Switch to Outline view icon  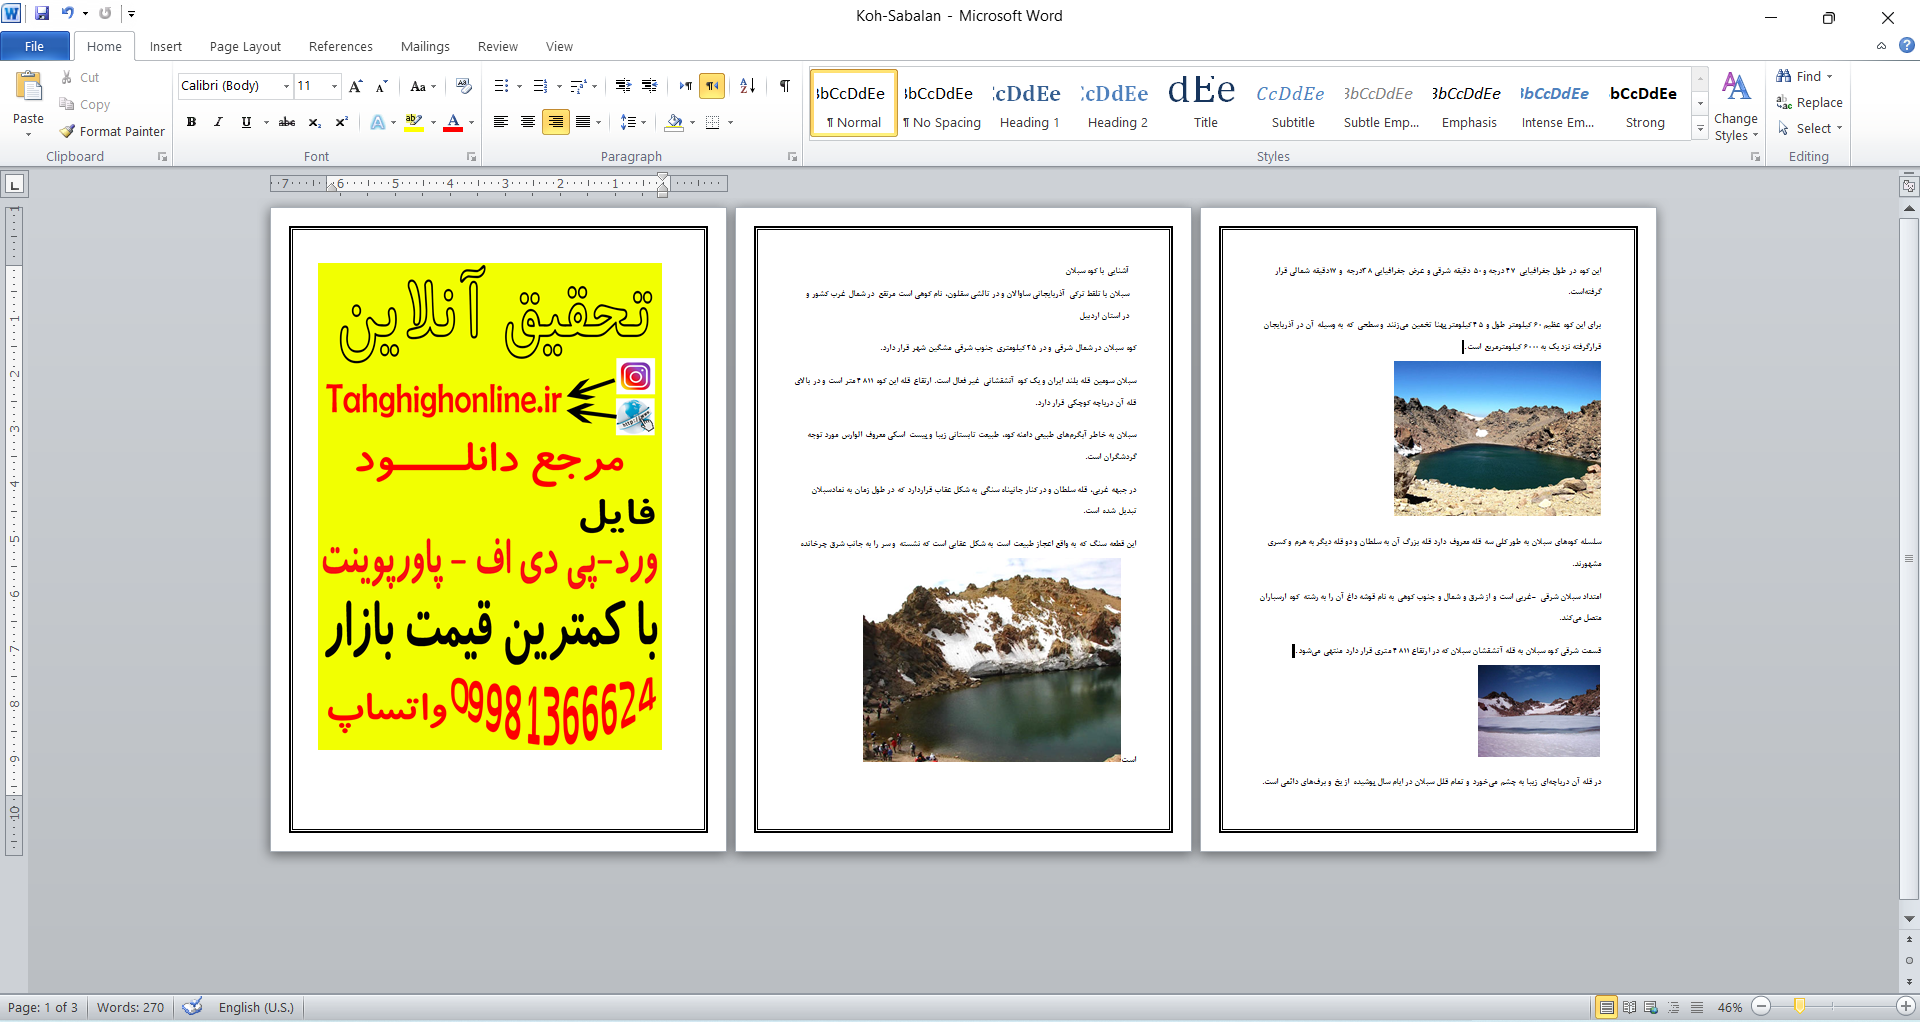(1674, 1007)
